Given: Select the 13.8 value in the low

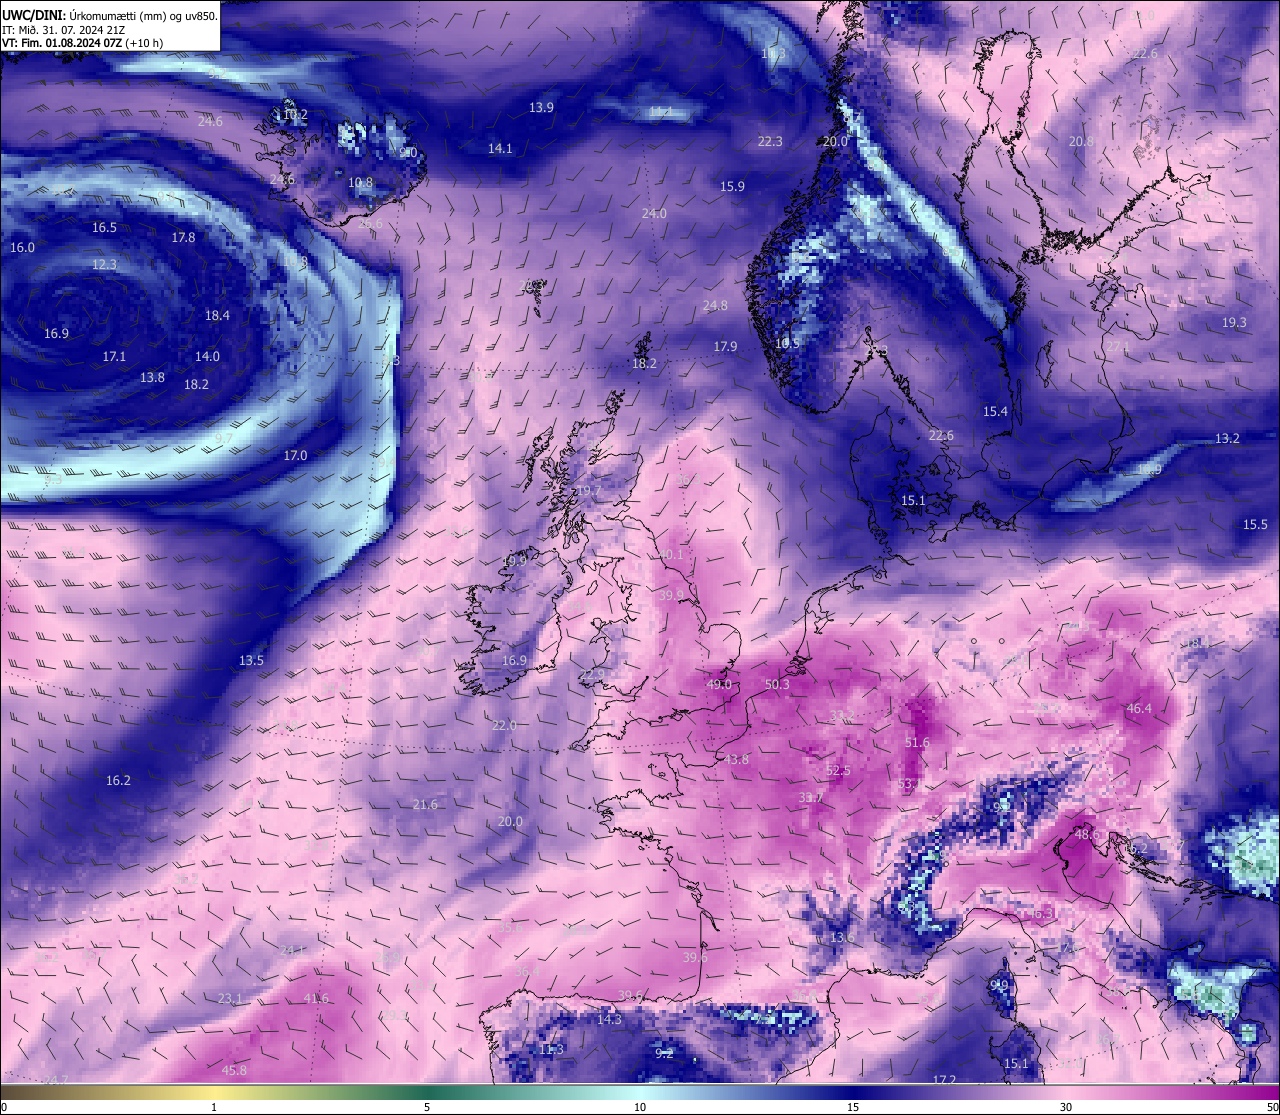Looking at the screenshot, I should pos(152,378).
